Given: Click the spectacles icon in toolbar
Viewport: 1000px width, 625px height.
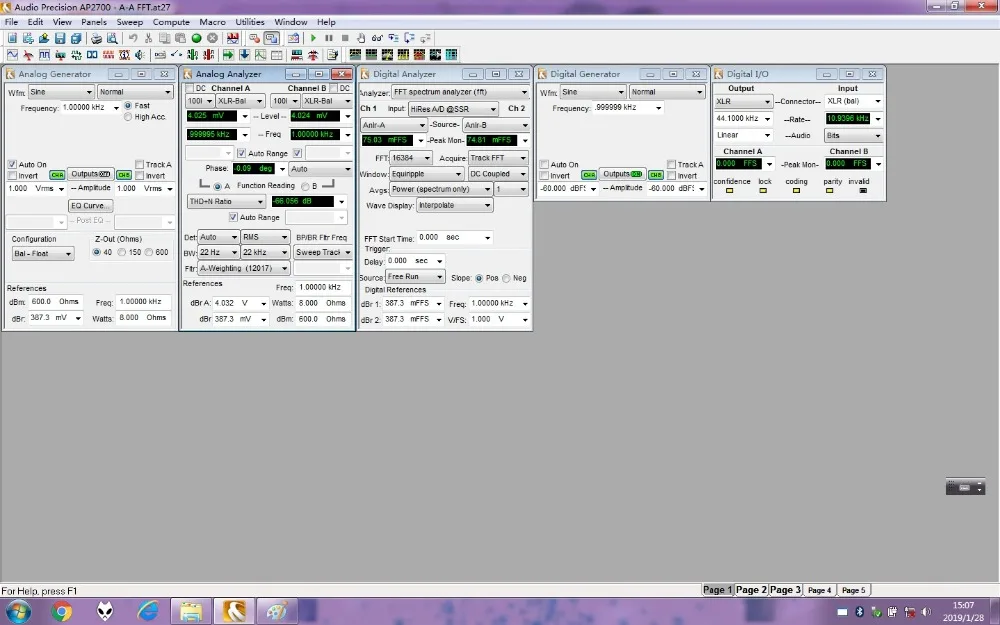Looking at the screenshot, I should click(x=377, y=38).
